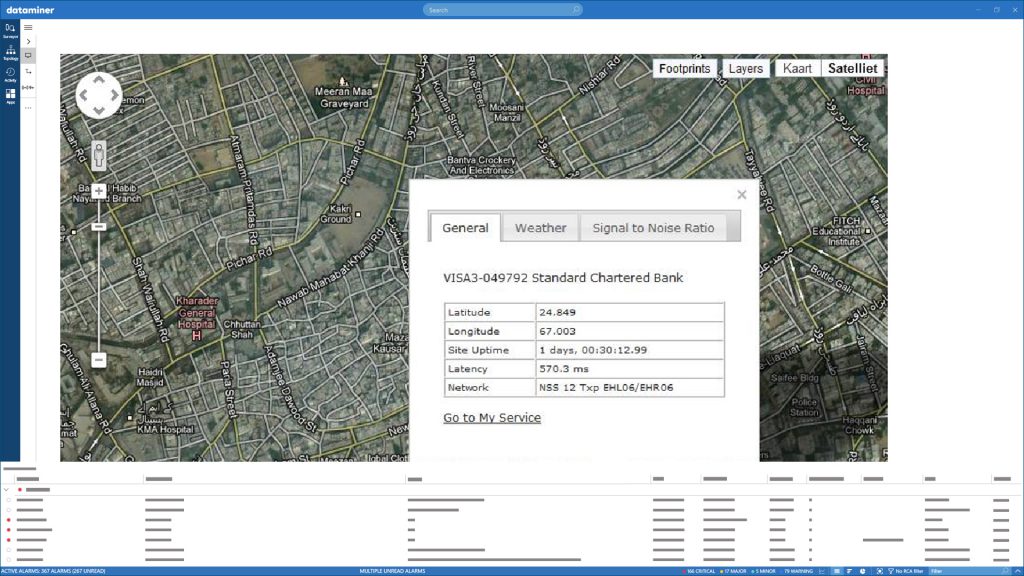Filter alarms by Warning severity in the status bar
Screen dimensions: 1024x576
pyautogui.click(x=797, y=571)
